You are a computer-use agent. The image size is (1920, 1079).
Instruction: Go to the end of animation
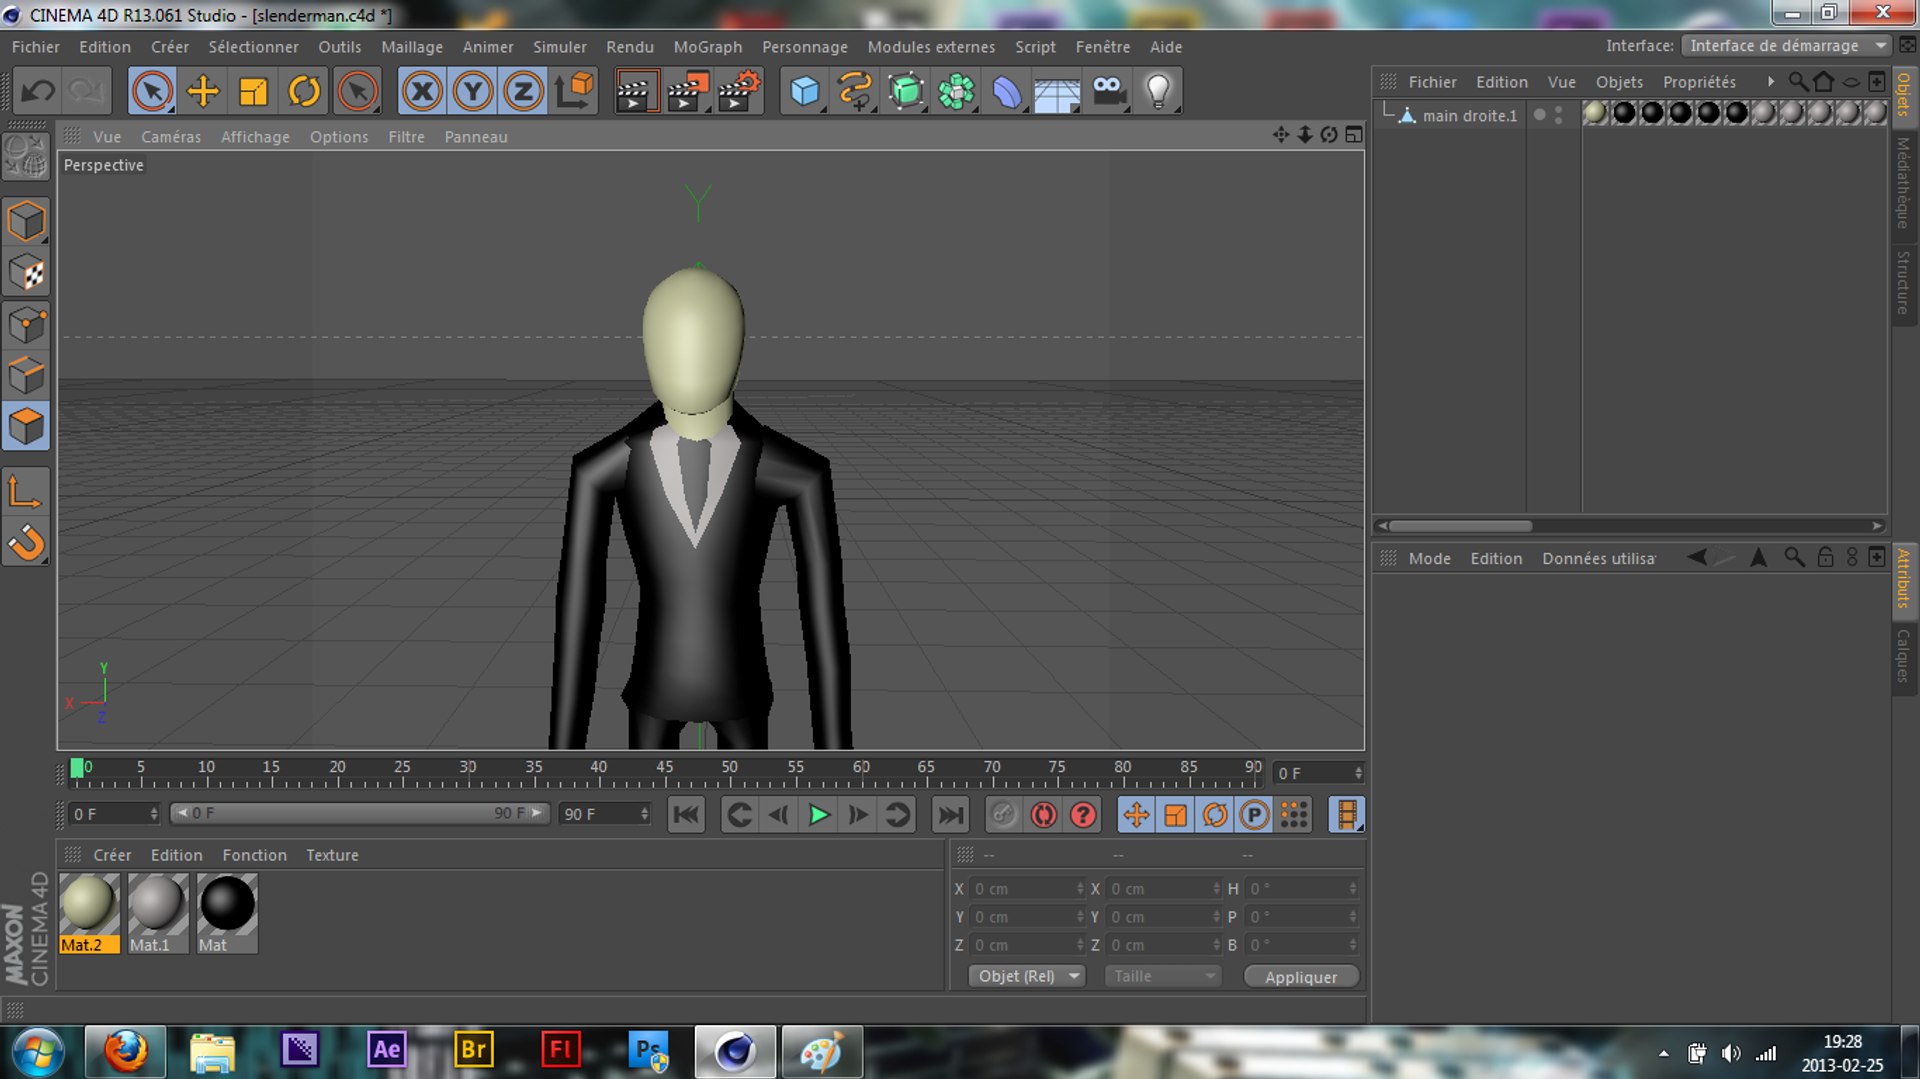(950, 815)
